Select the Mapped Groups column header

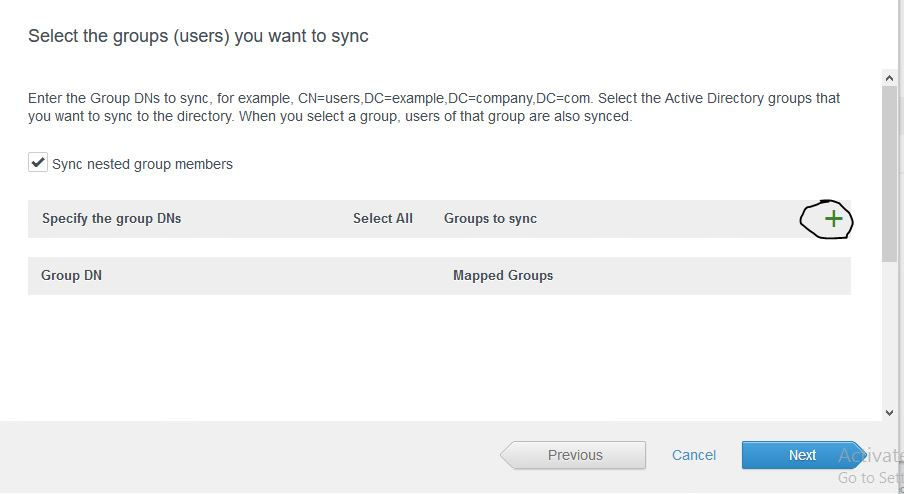[502, 275]
